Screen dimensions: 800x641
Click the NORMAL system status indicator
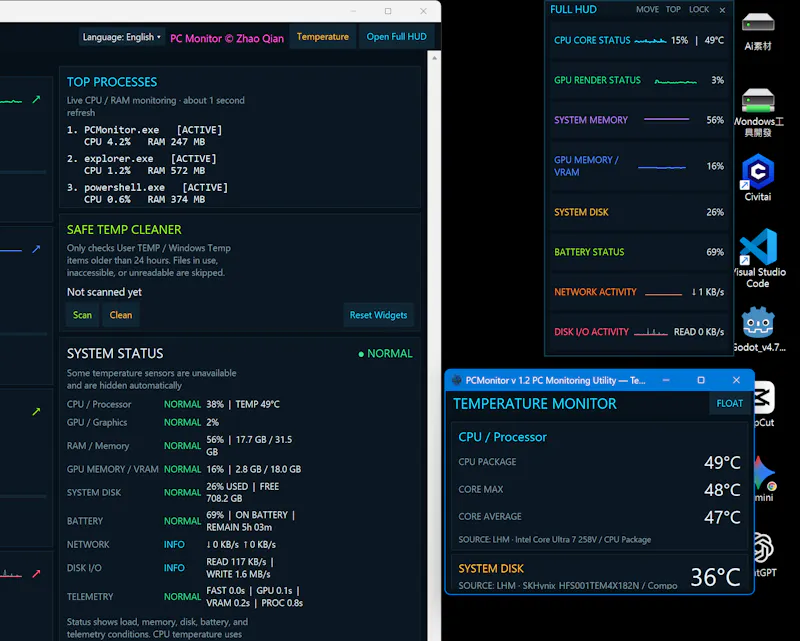tap(385, 354)
